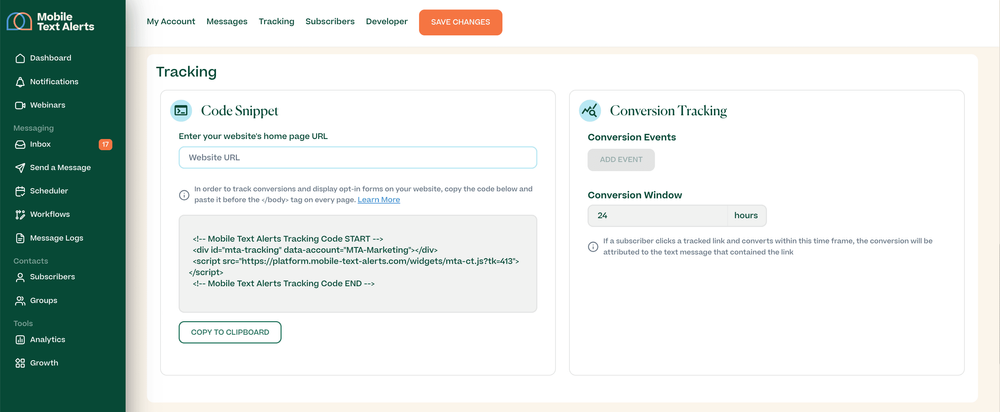Click the Notifications bell icon
Image resolution: width=1000 pixels, height=412 pixels.
20,82
